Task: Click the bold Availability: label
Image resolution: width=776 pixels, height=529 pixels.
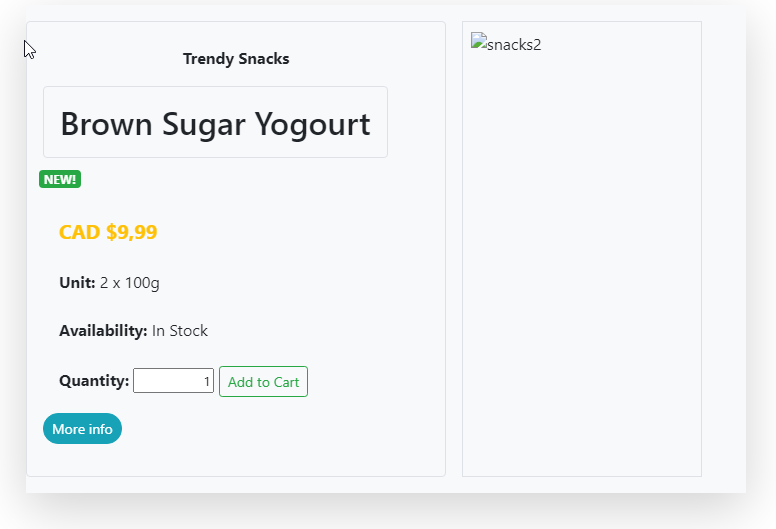Action: [x=103, y=331]
